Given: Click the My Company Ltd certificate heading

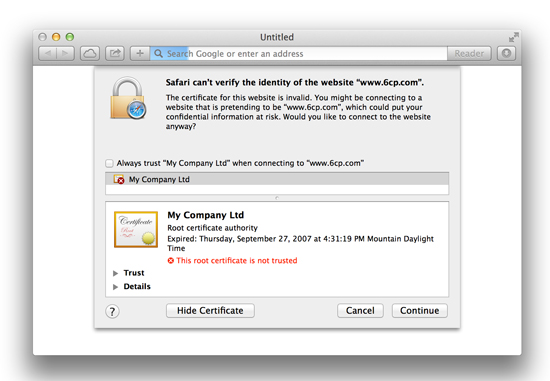Looking at the screenshot, I should pyautogui.click(x=206, y=215).
